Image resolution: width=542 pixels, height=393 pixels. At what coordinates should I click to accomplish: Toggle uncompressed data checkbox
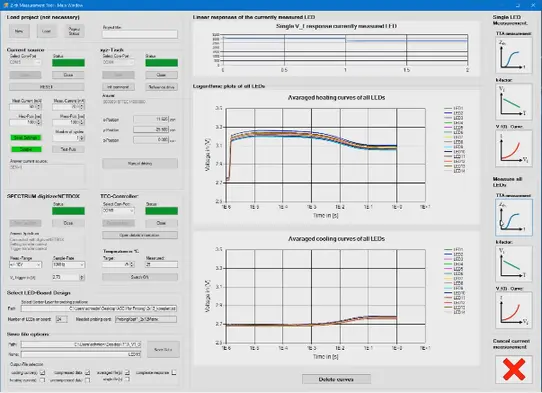click(x=87, y=380)
